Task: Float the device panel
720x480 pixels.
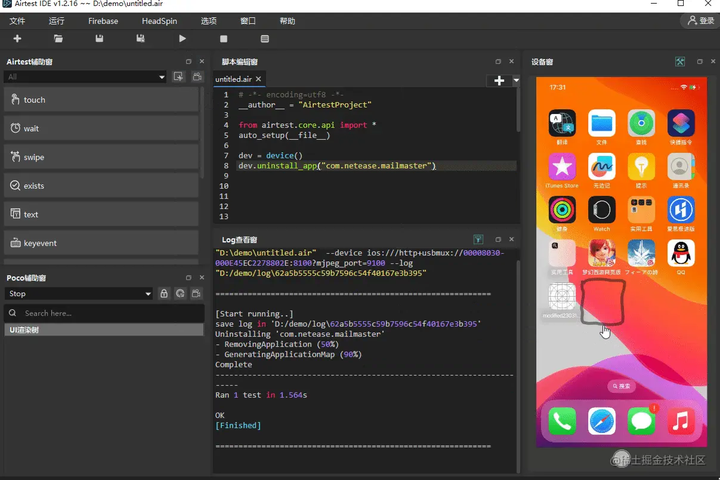Action: 699,62
